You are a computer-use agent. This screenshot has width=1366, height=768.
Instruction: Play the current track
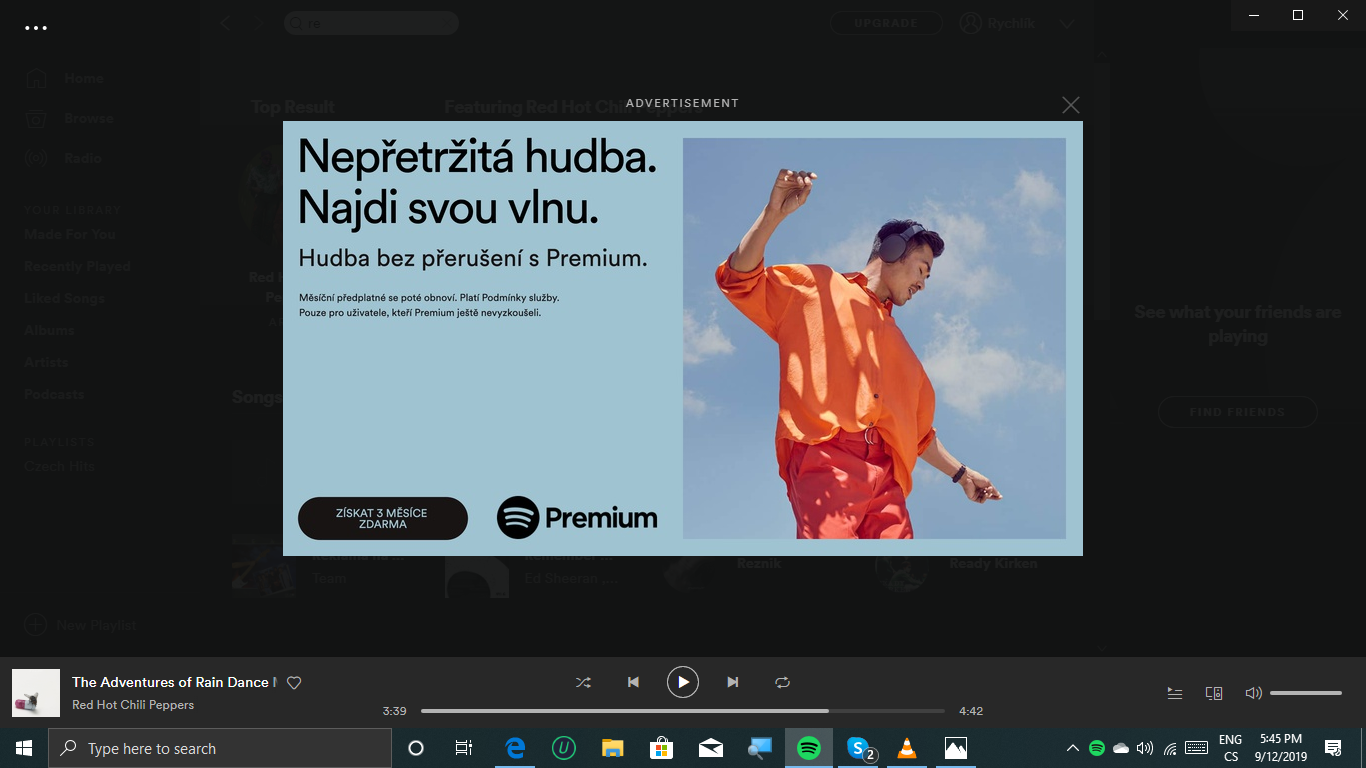683,682
